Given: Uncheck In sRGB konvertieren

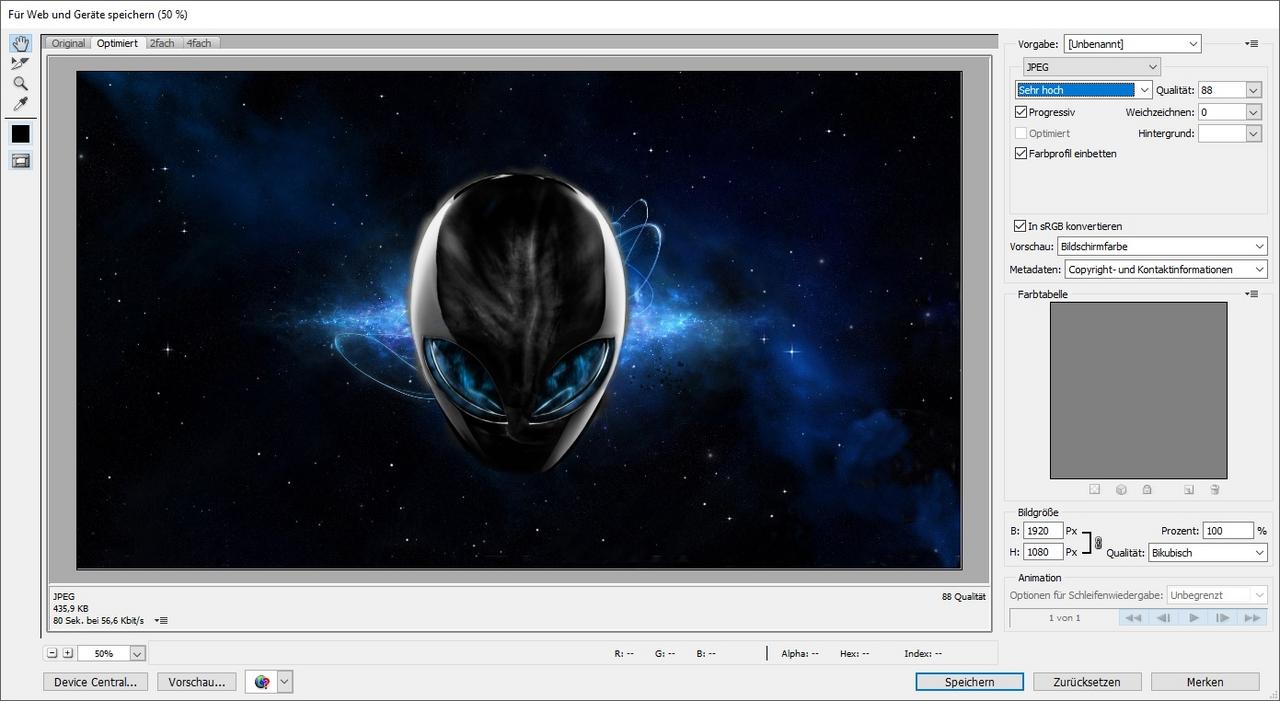Looking at the screenshot, I should tap(1020, 226).
